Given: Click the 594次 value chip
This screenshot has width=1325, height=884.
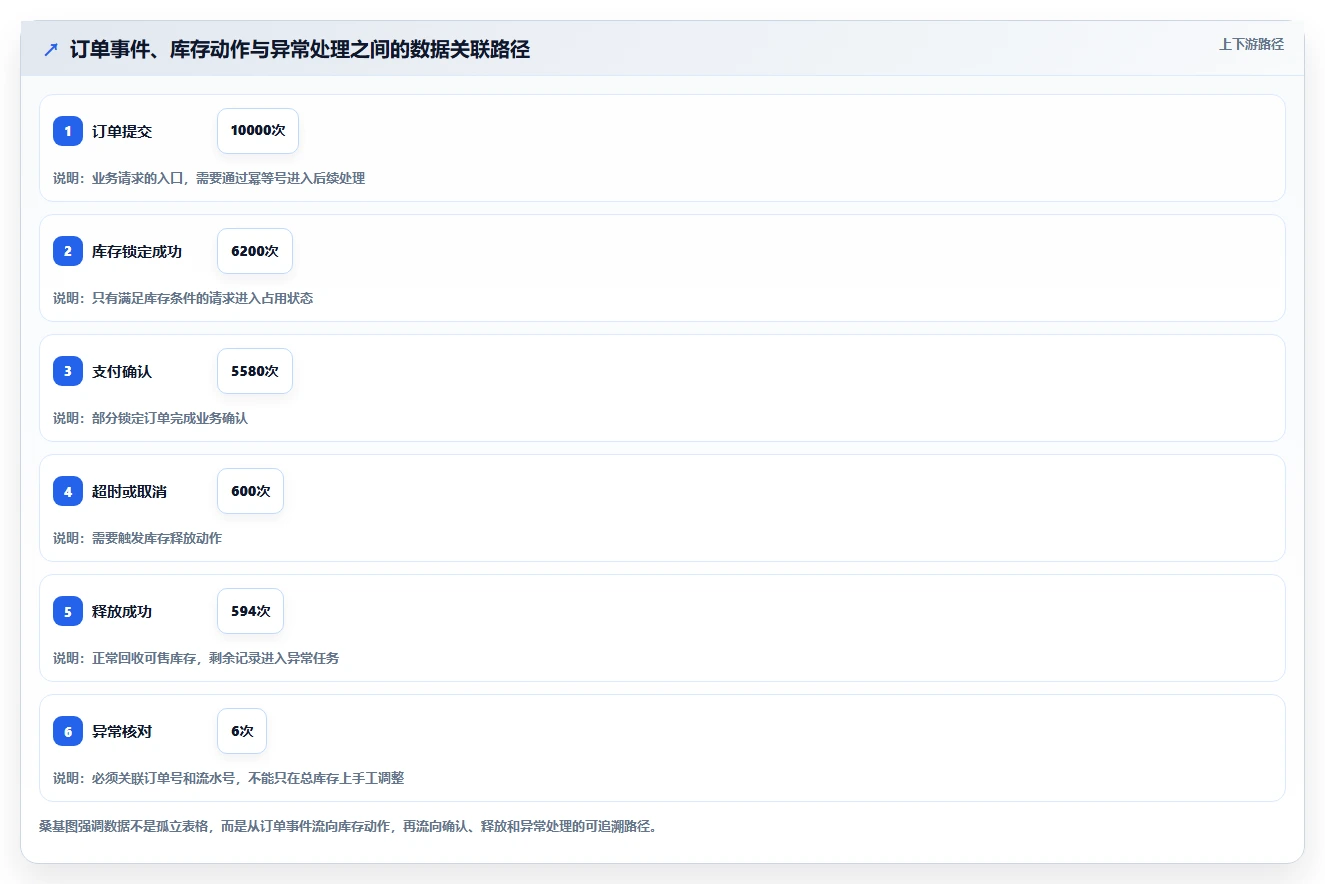Looking at the screenshot, I should tap(250, 611).
